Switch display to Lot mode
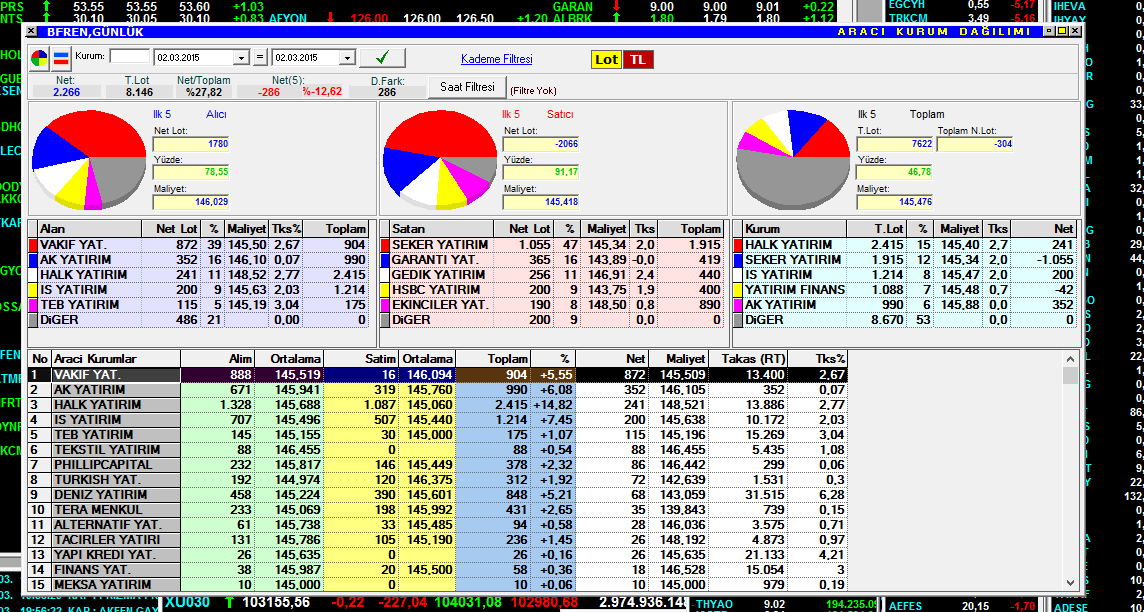Image resolution: width=1144 pixels, height=612 pixels. coord(606,60)
